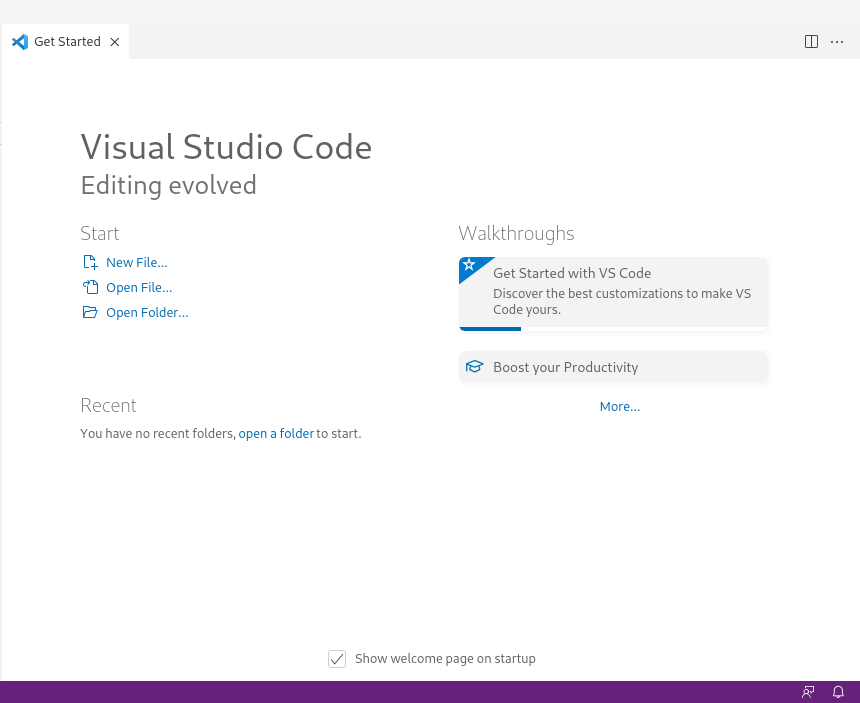Click the Open File icon
The image size is (860, 703).
(x=90, y=288)
